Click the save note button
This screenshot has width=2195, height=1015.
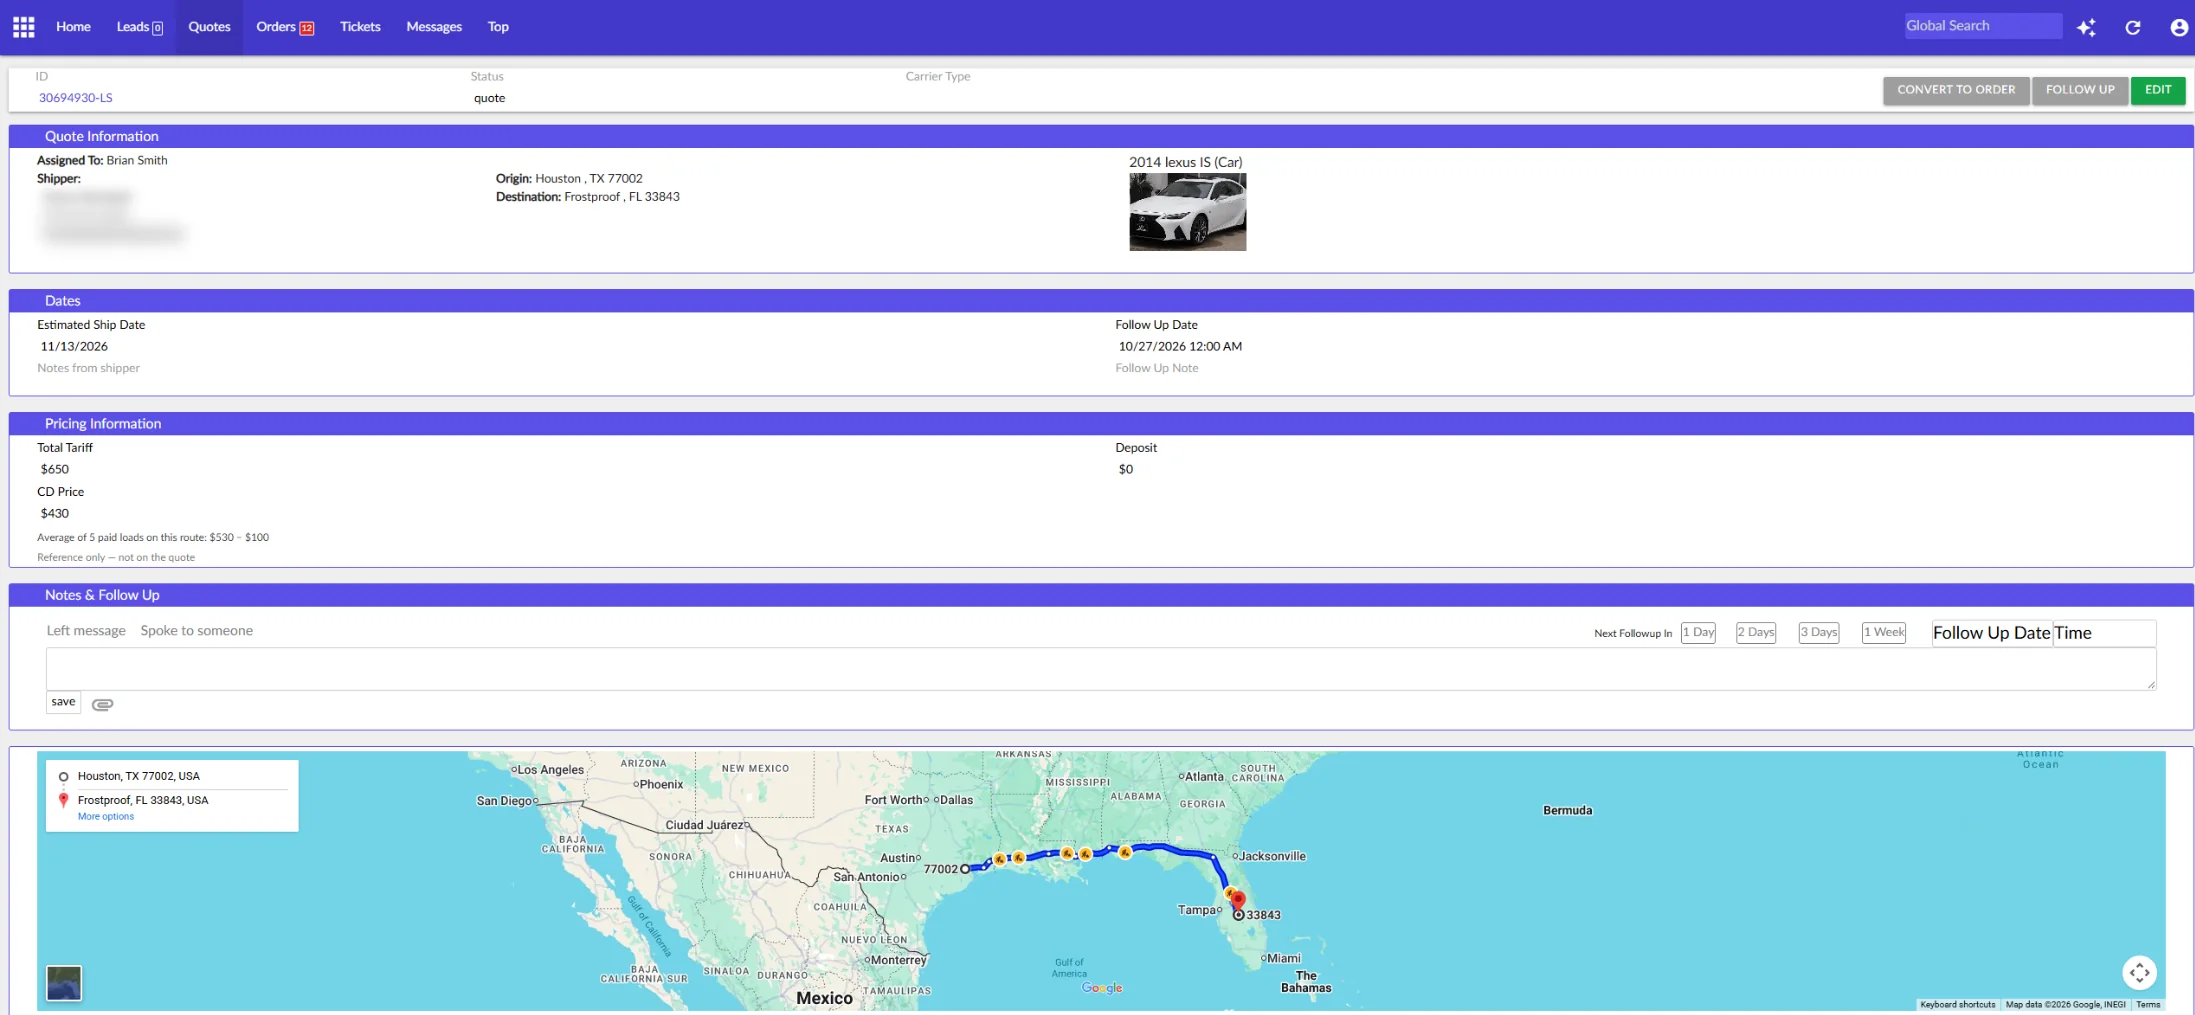(x=63, y=702)
